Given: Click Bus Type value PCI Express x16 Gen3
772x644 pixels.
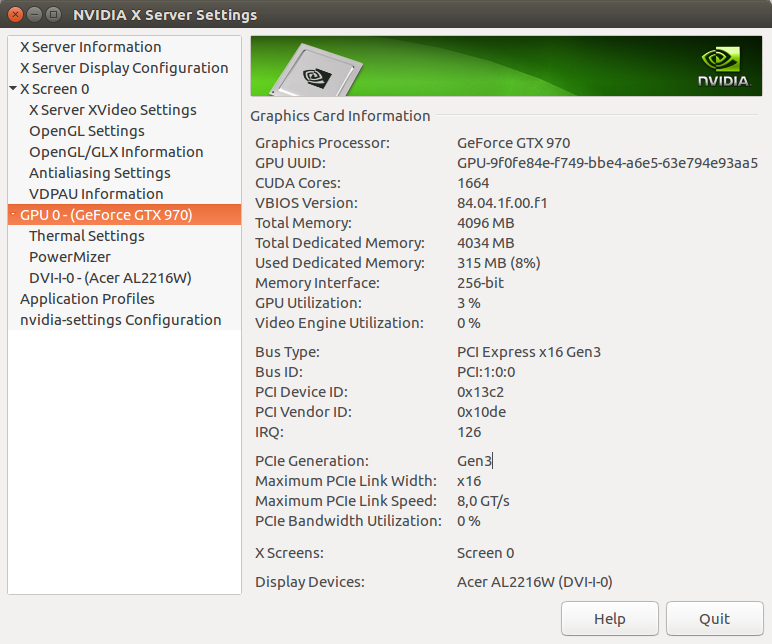Looking at the screenshot, I should coord(529,352).
